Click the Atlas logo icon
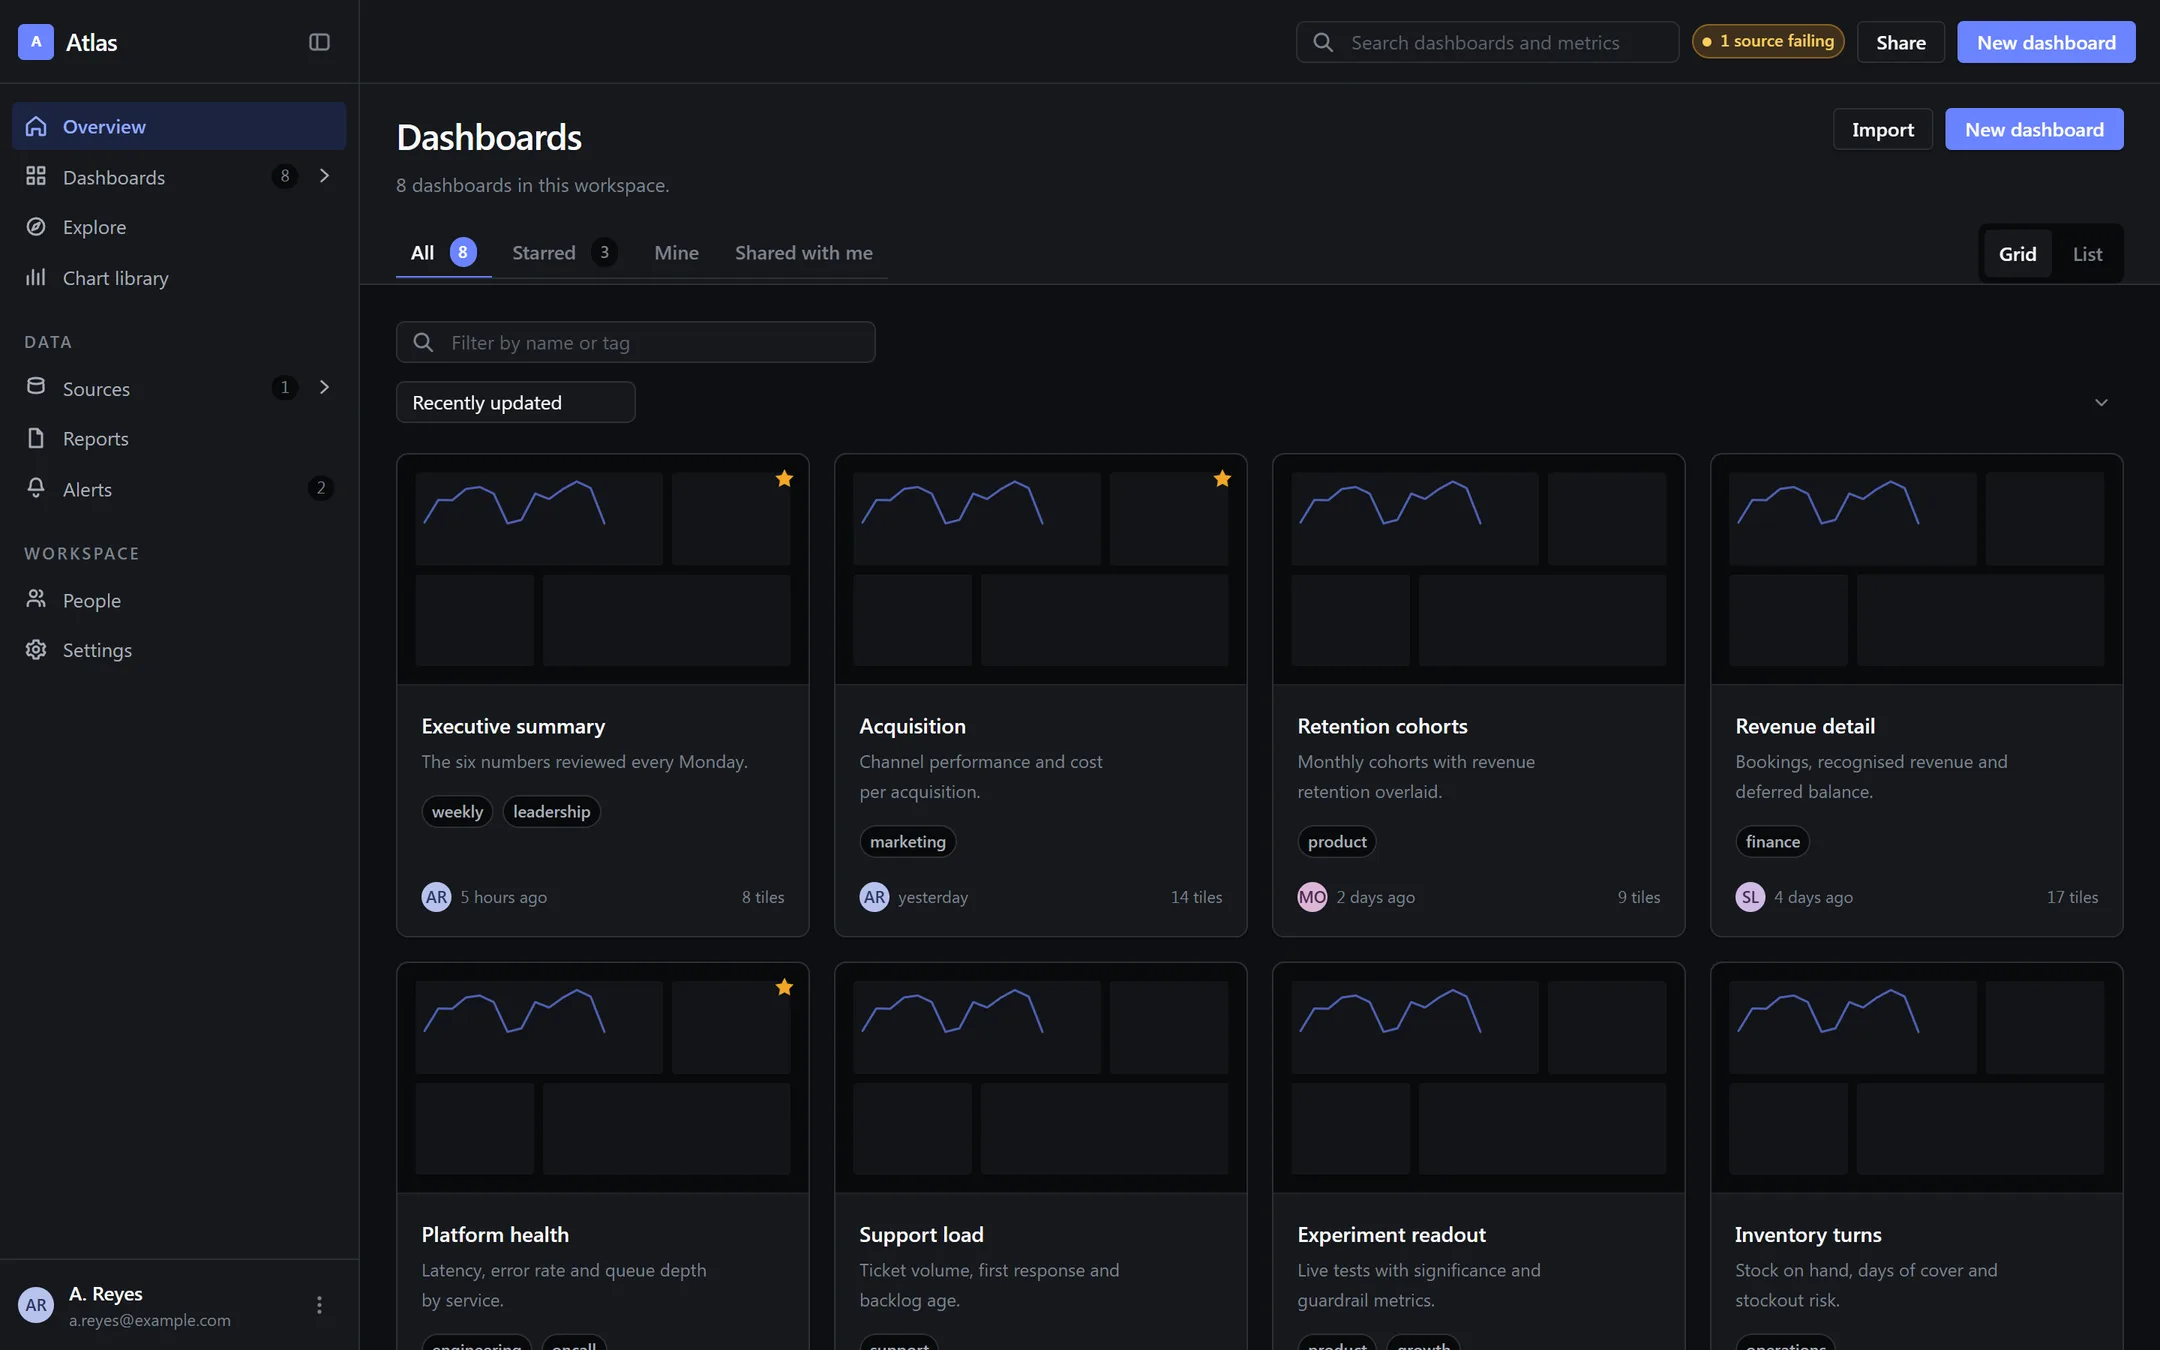2160x1350 pixels. pyautogui.click(x=36, y=42)
